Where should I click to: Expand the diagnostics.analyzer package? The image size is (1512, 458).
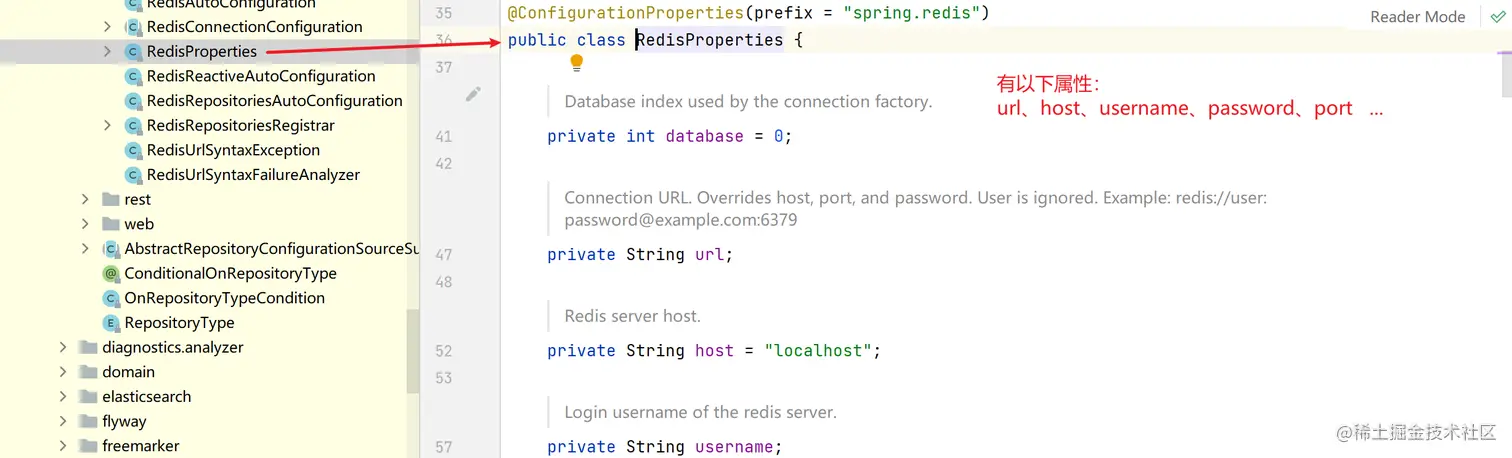pyautogui.click(x=64, y=348)
